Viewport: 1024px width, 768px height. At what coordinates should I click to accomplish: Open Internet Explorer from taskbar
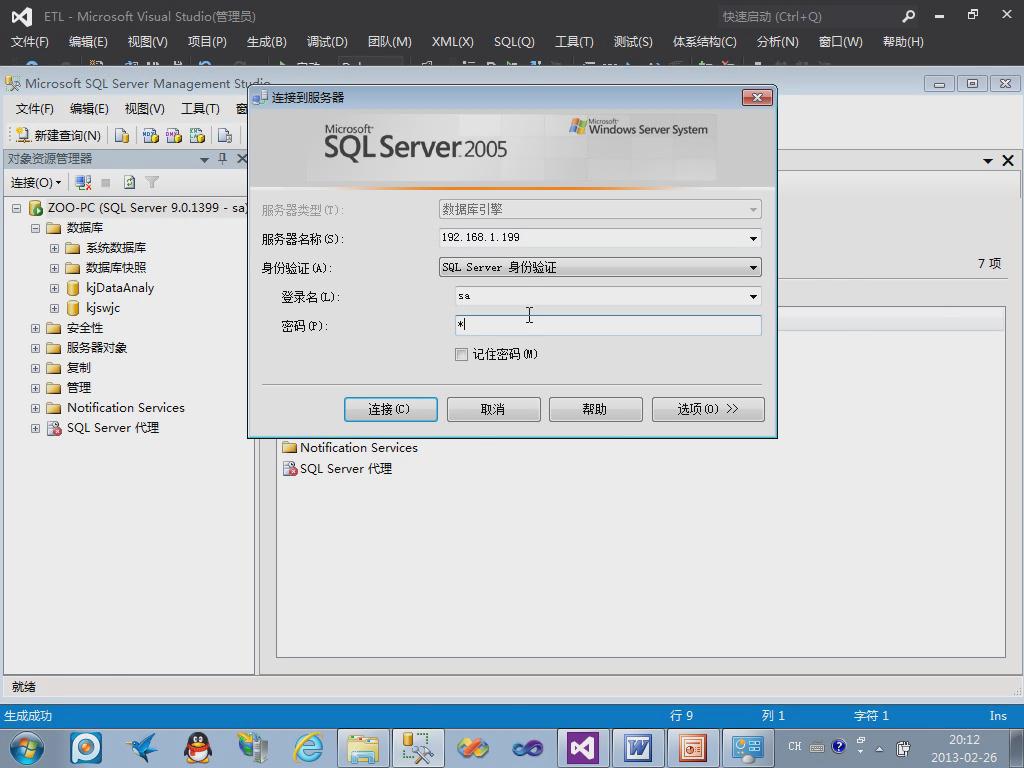tap(308, 748)
